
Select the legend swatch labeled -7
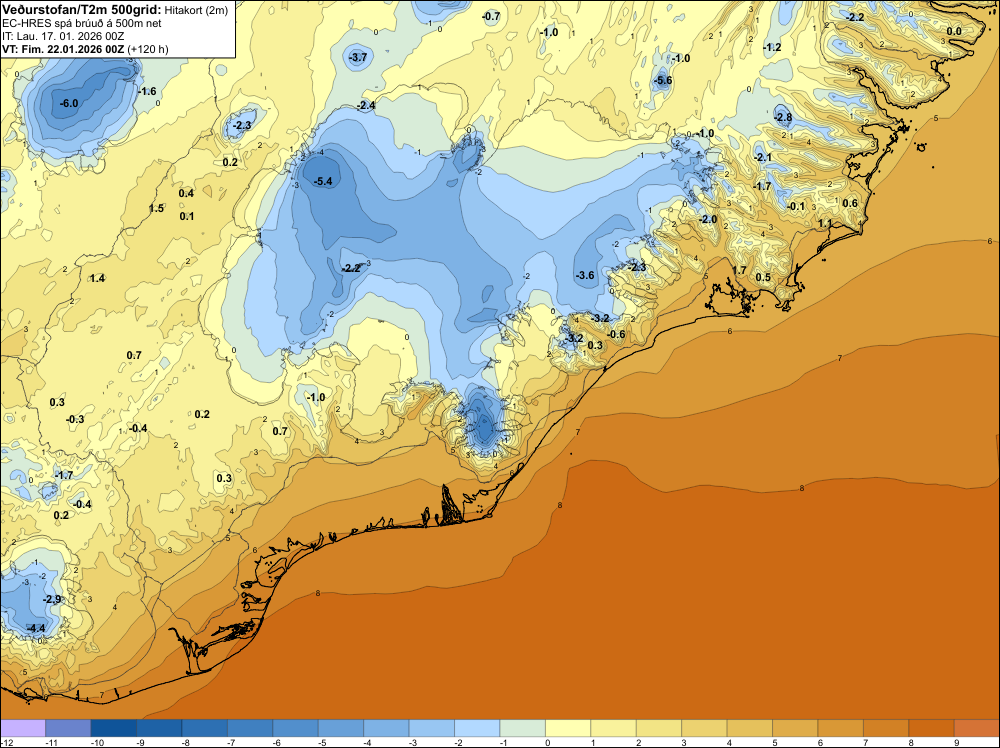tap(250, 728)
